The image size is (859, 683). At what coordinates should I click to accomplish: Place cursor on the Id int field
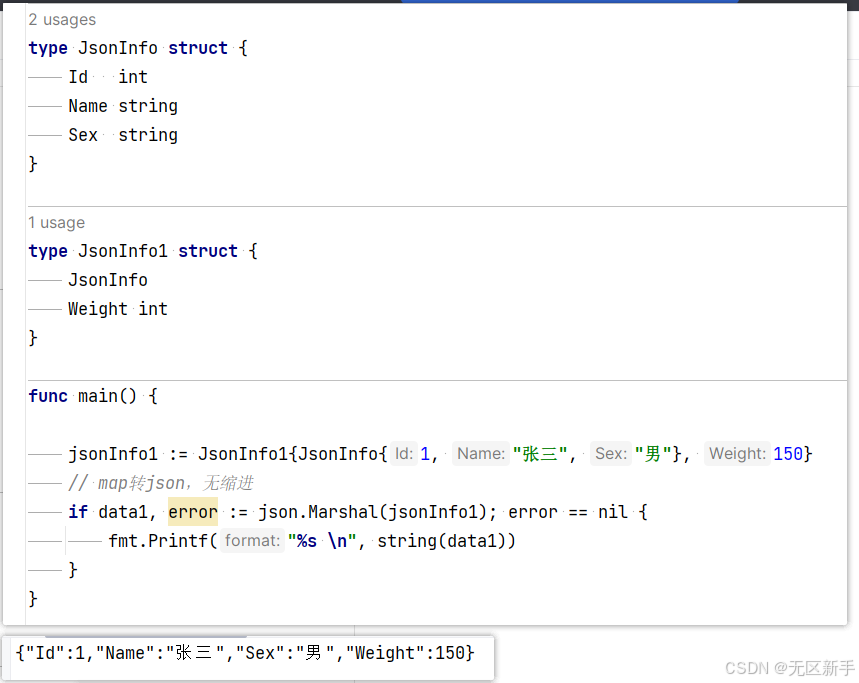coord(108,77)
